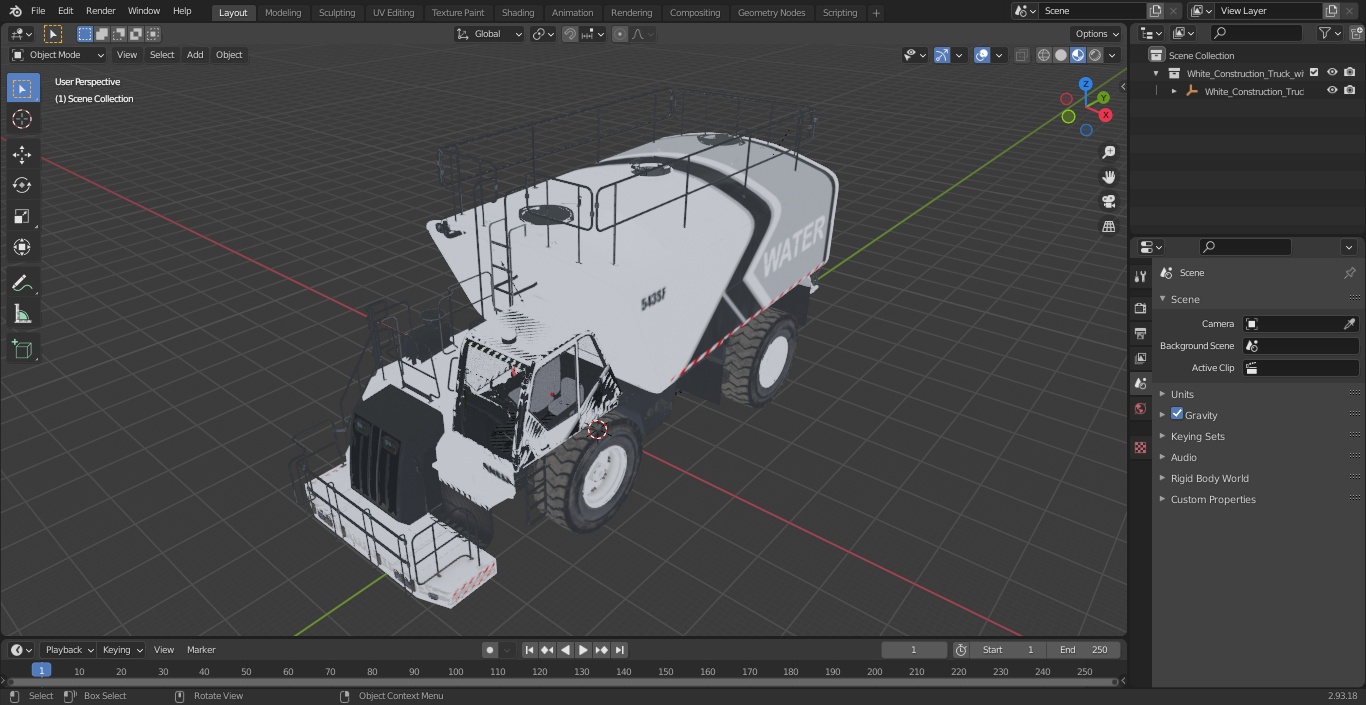Click the viewport zoom magnifier icon
This screenshot has height=705, width=1366.
coord(1109,152)
